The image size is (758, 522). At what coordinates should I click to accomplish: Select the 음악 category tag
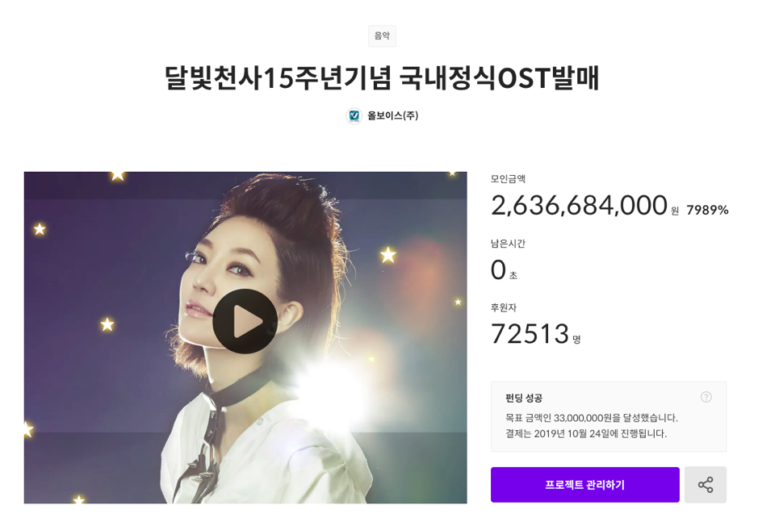pos(382,36)
